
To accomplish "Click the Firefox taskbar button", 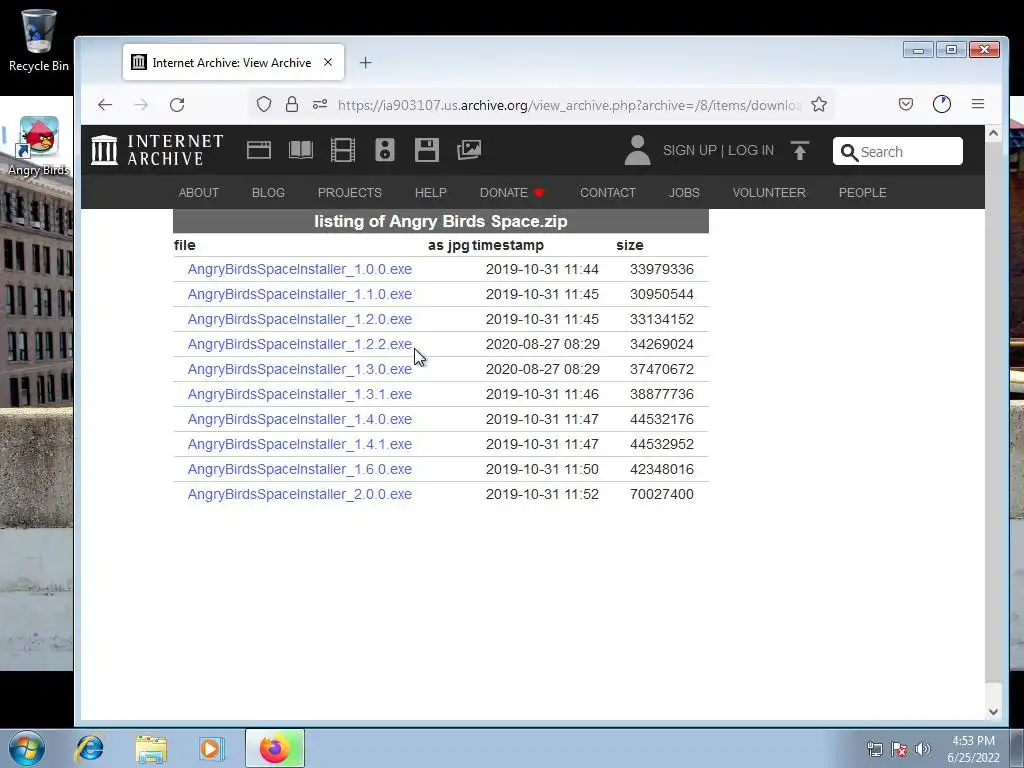I will pos(275,748).
